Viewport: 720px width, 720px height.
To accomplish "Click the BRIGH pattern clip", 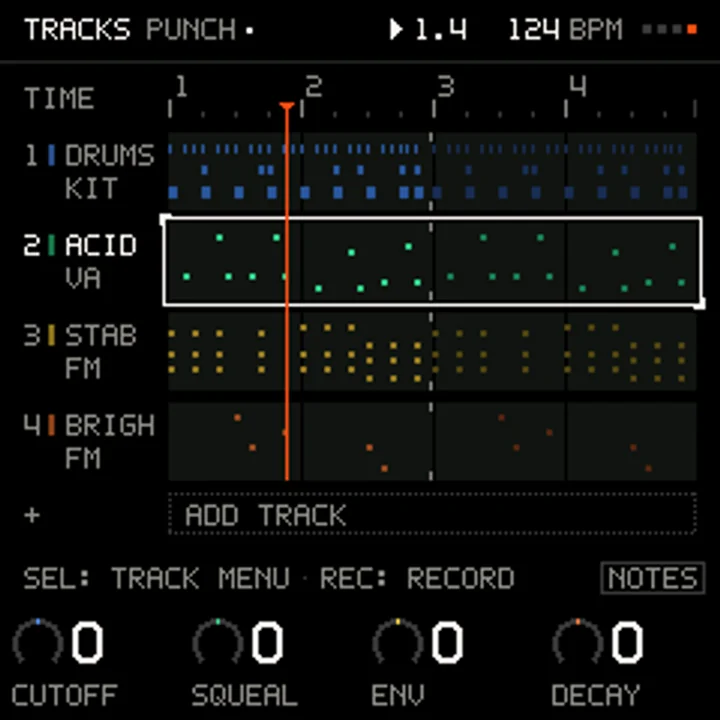I will pyautogui.click(x=432, y=442).
